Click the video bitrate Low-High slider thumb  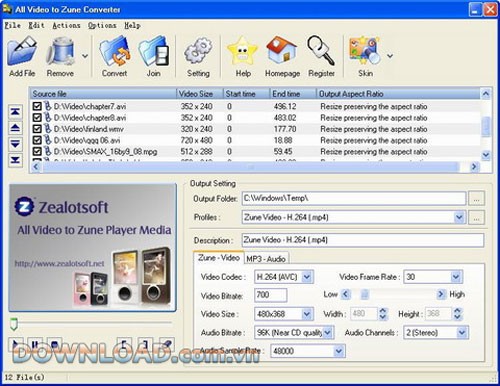point(365,294)
